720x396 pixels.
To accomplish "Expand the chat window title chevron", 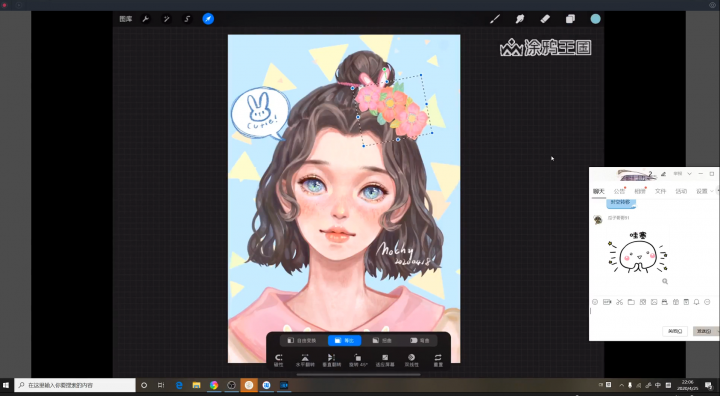I will point(689,174).
